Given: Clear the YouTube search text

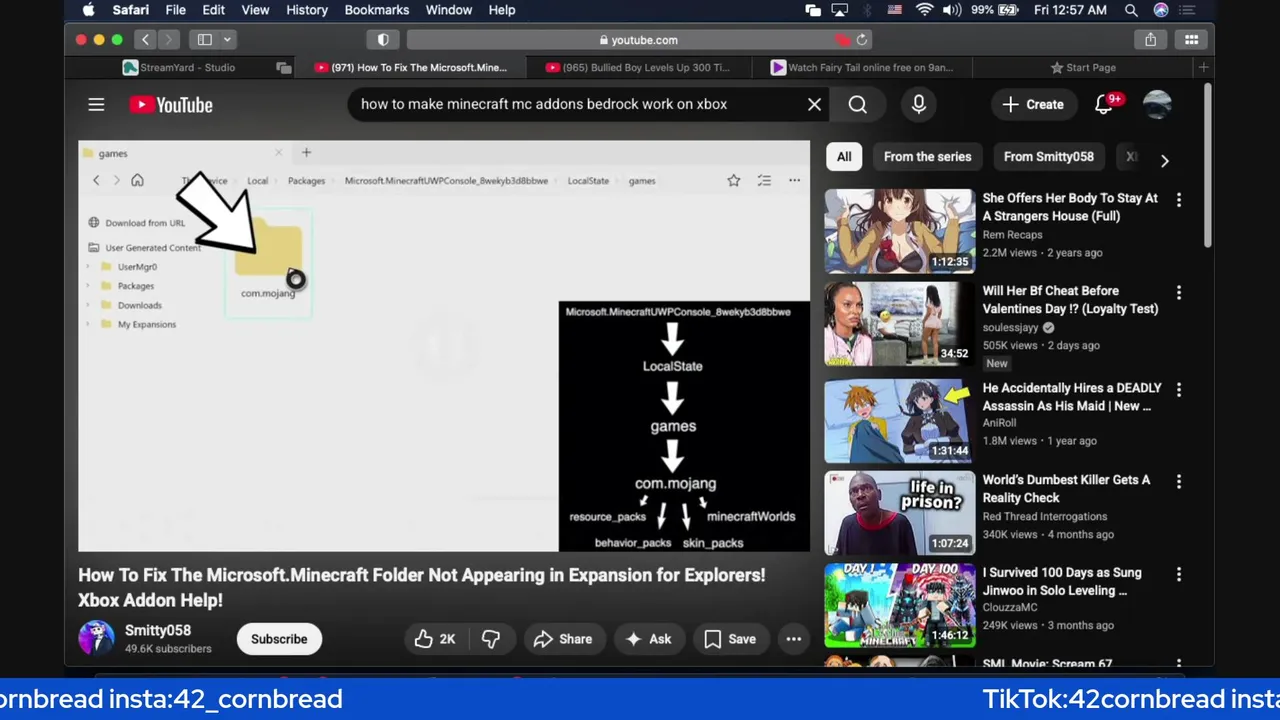Looking at the screenshot, I should click(814, 104).
